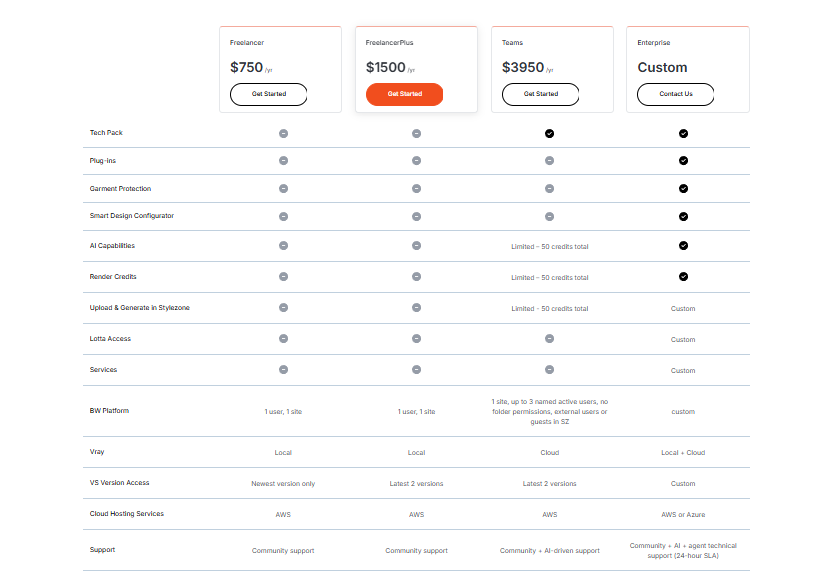
Task: Click Contact Us for Enterprise plan
Action: coord(676,94)
